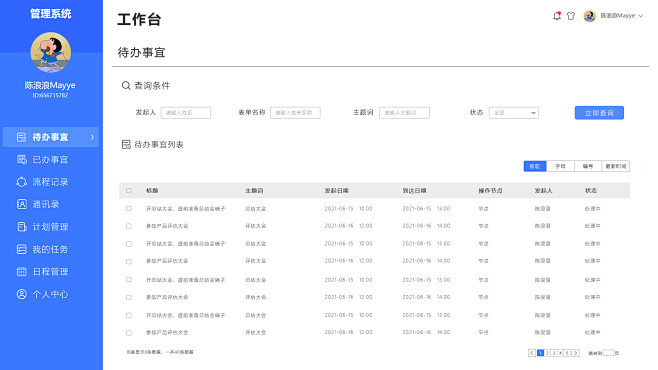The width and height of the screenshot is (658, 370).
Task: Check the first table row's checkbox
Action: tap(129, 208)
